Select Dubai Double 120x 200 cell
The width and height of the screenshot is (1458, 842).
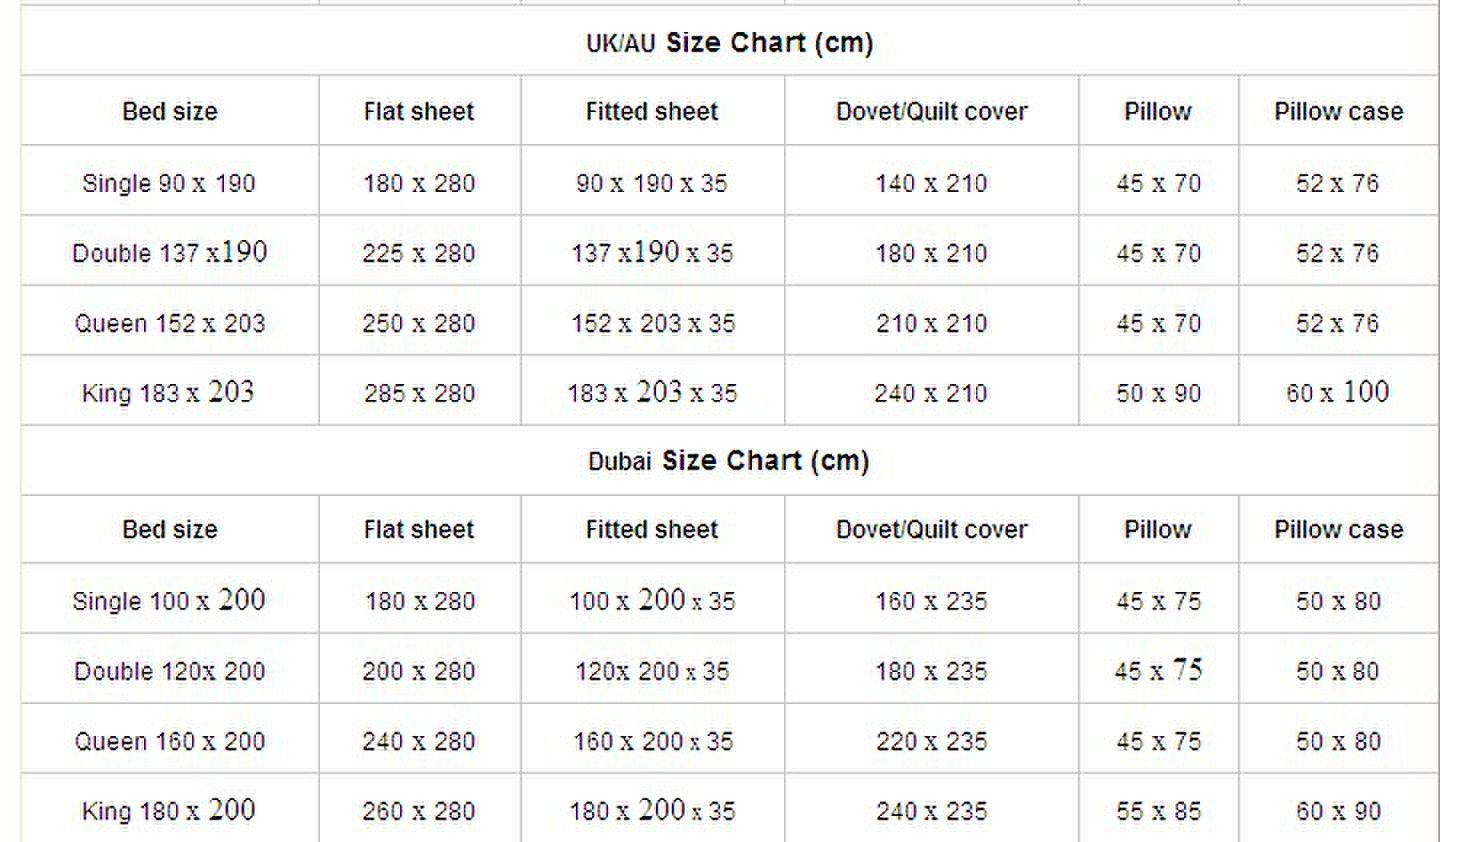[169, 671]
